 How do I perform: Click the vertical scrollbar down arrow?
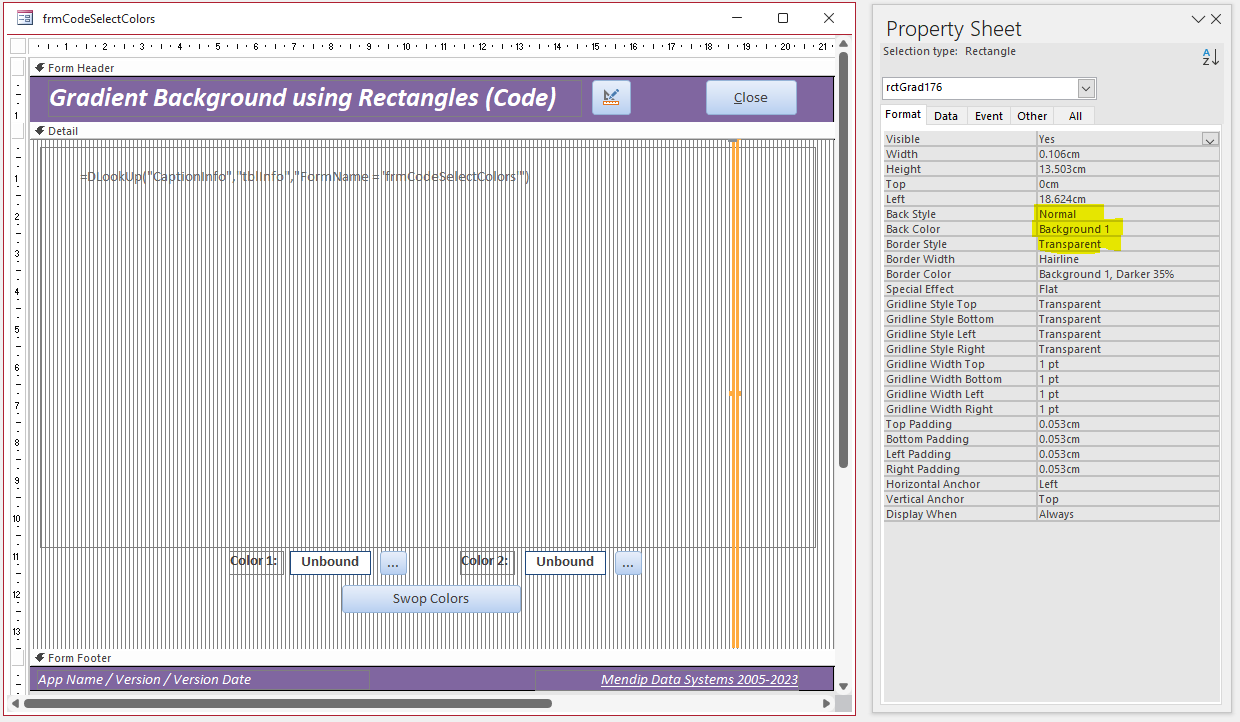coord(844,686)
